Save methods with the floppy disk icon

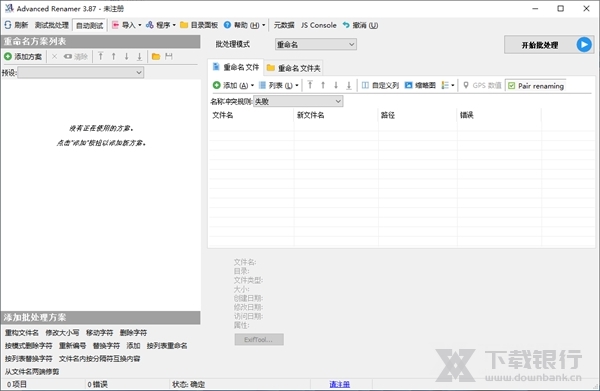click(169, 56)
